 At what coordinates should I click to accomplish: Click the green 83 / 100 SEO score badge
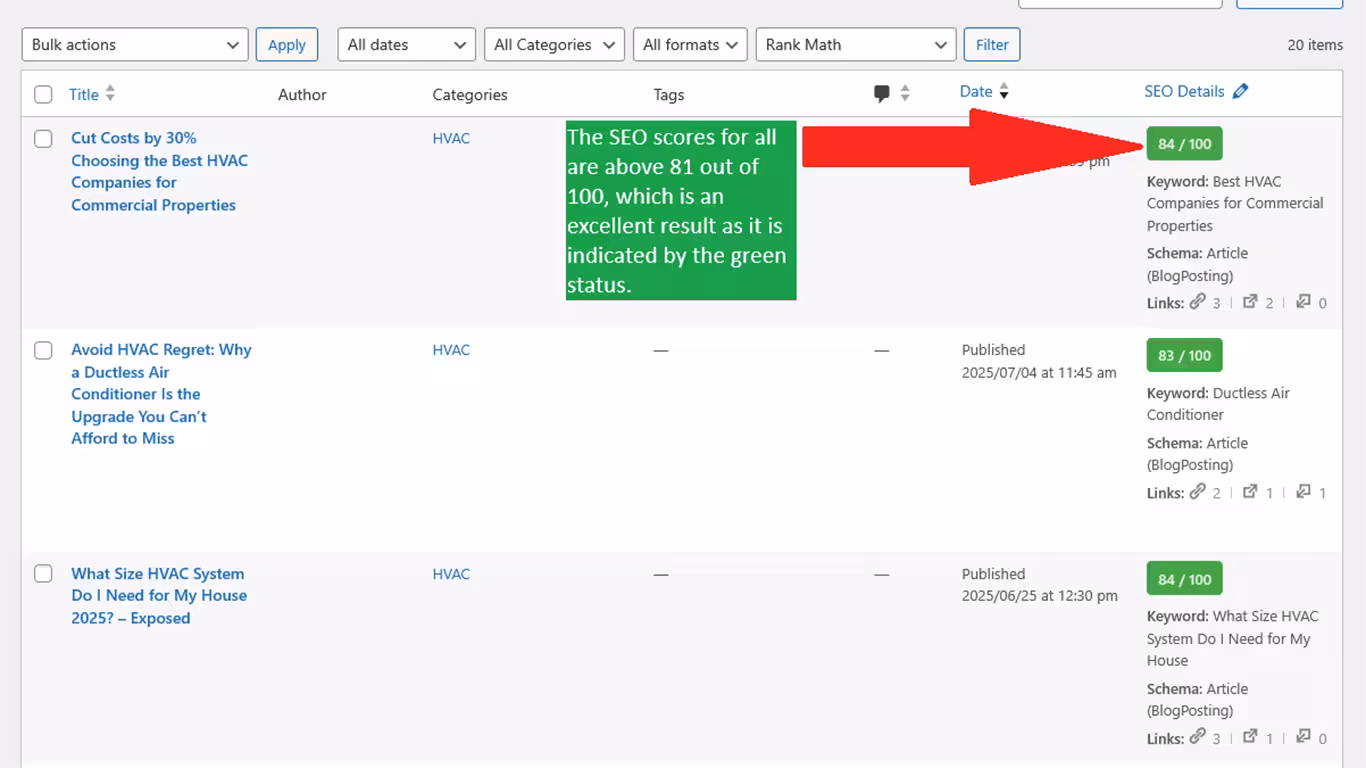tap(1184, 356)
